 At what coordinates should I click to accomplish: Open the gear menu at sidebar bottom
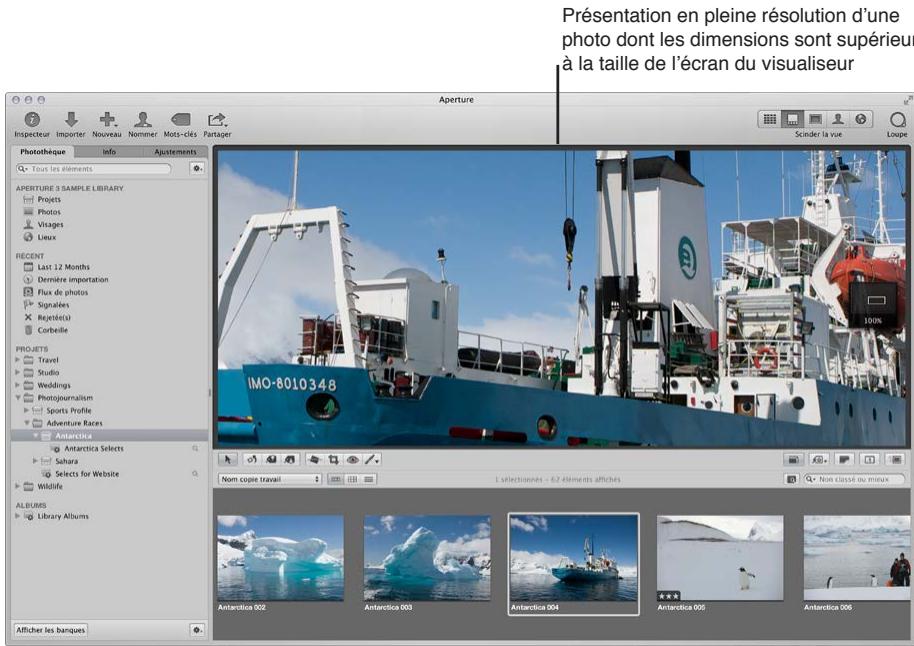tap(197, 630)
